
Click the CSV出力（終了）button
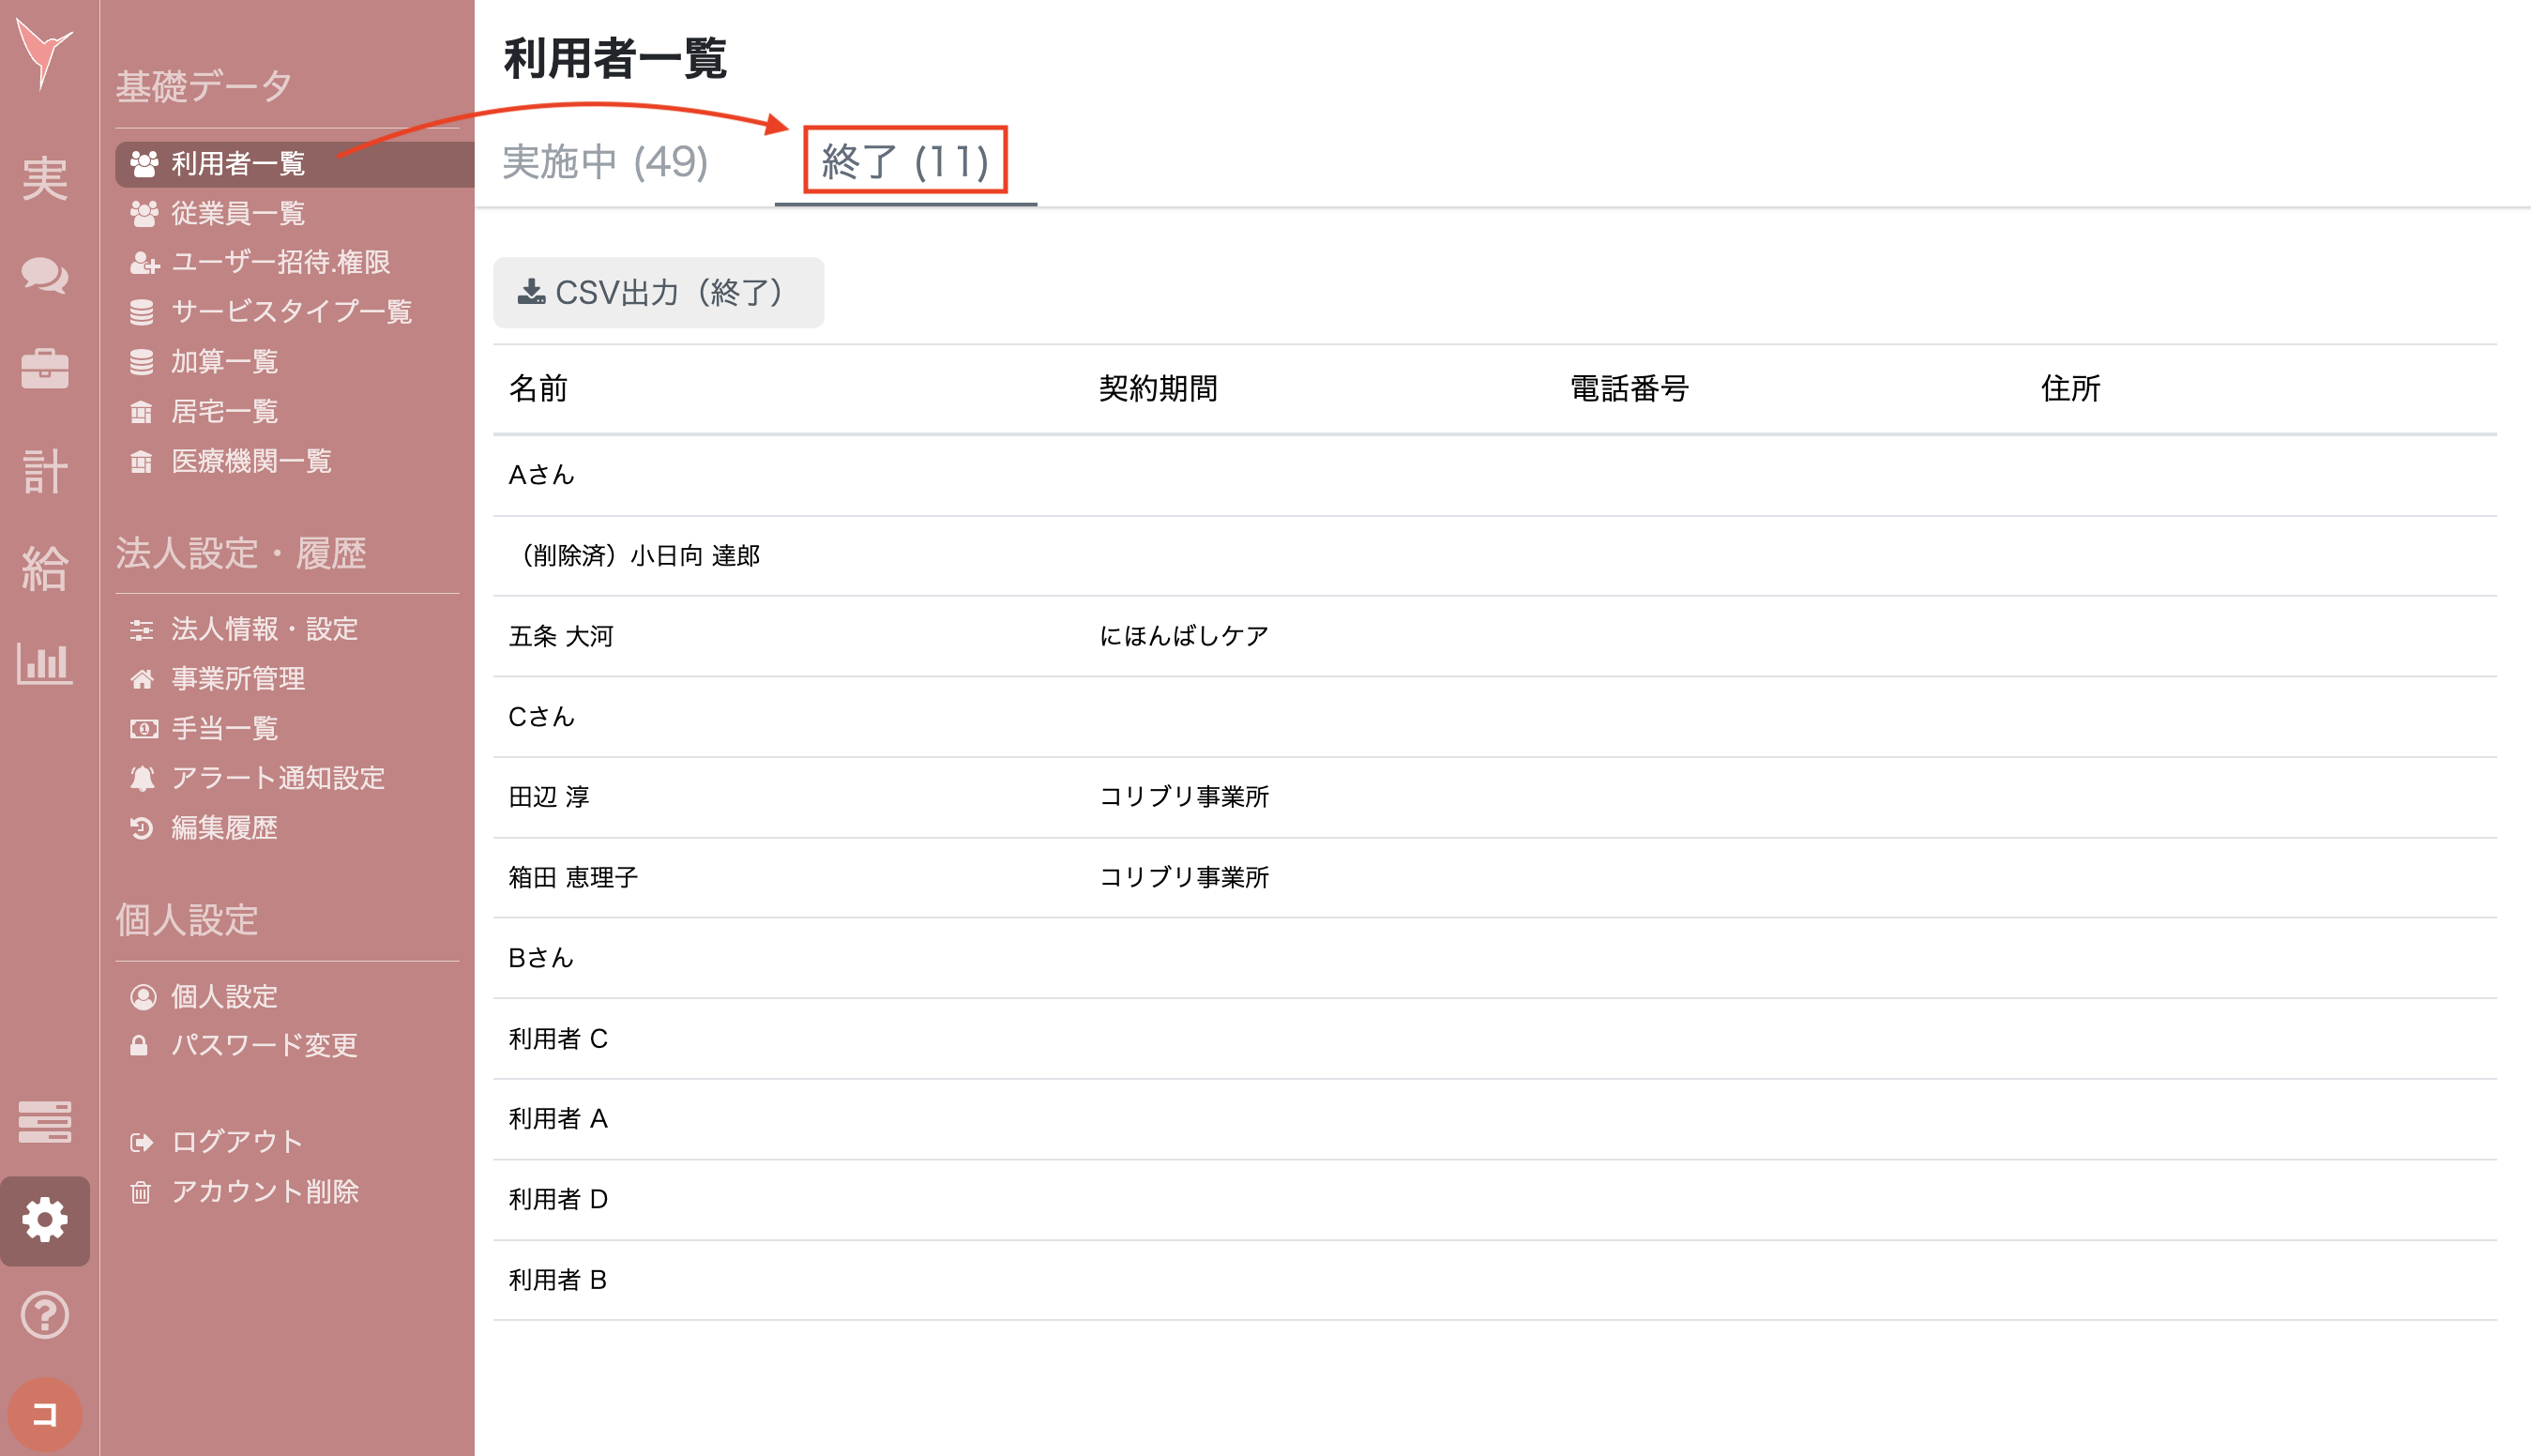click(x=658, y=293)
